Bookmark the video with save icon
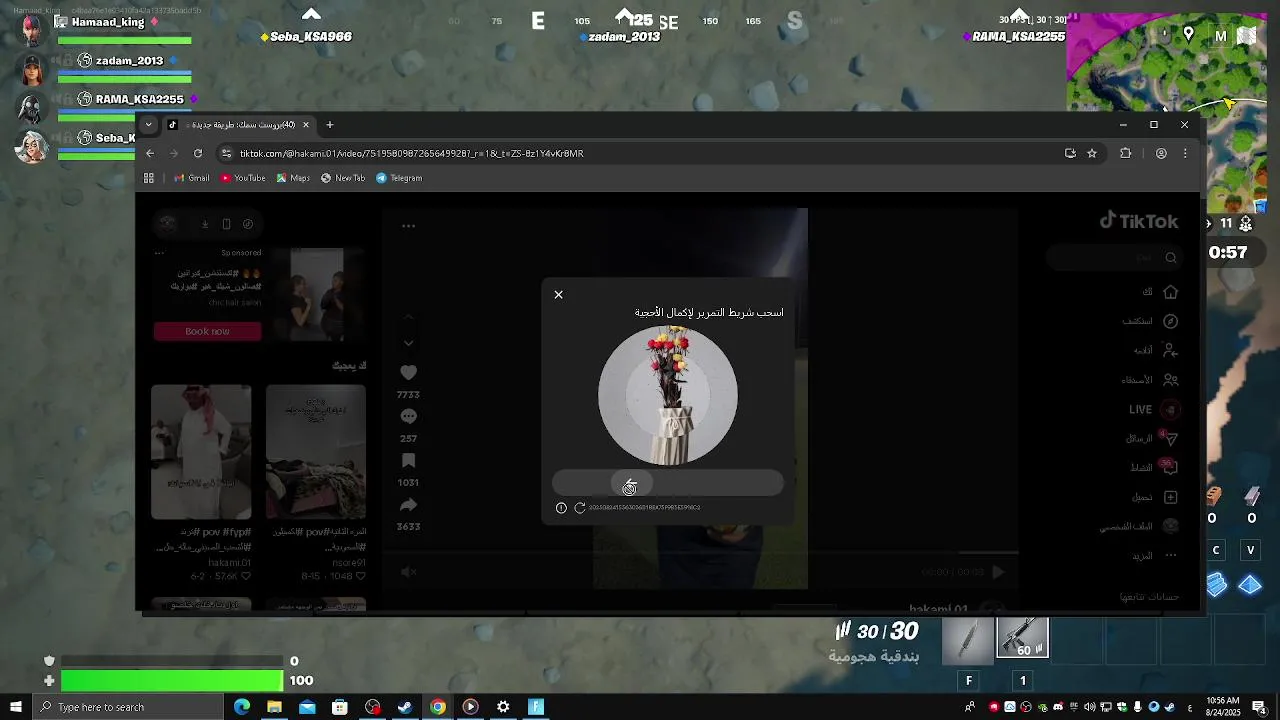The height and width of the screenshot is (720, 1280). tap(408, 461)
